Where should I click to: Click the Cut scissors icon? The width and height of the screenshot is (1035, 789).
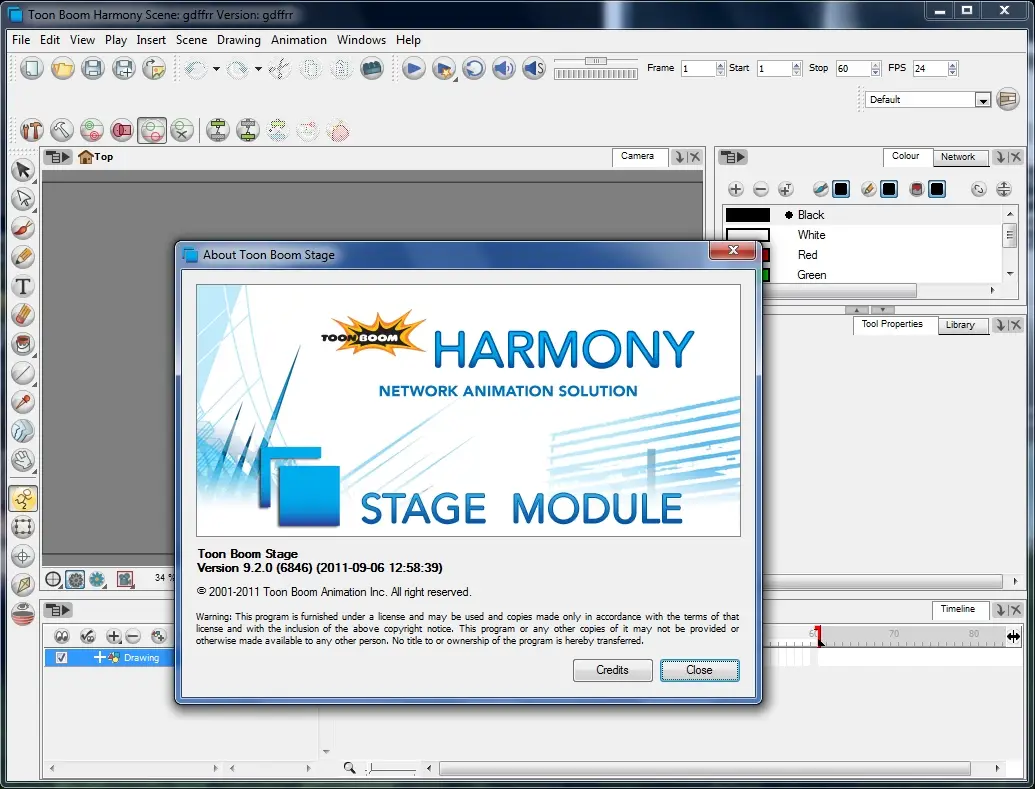point(280,69)
